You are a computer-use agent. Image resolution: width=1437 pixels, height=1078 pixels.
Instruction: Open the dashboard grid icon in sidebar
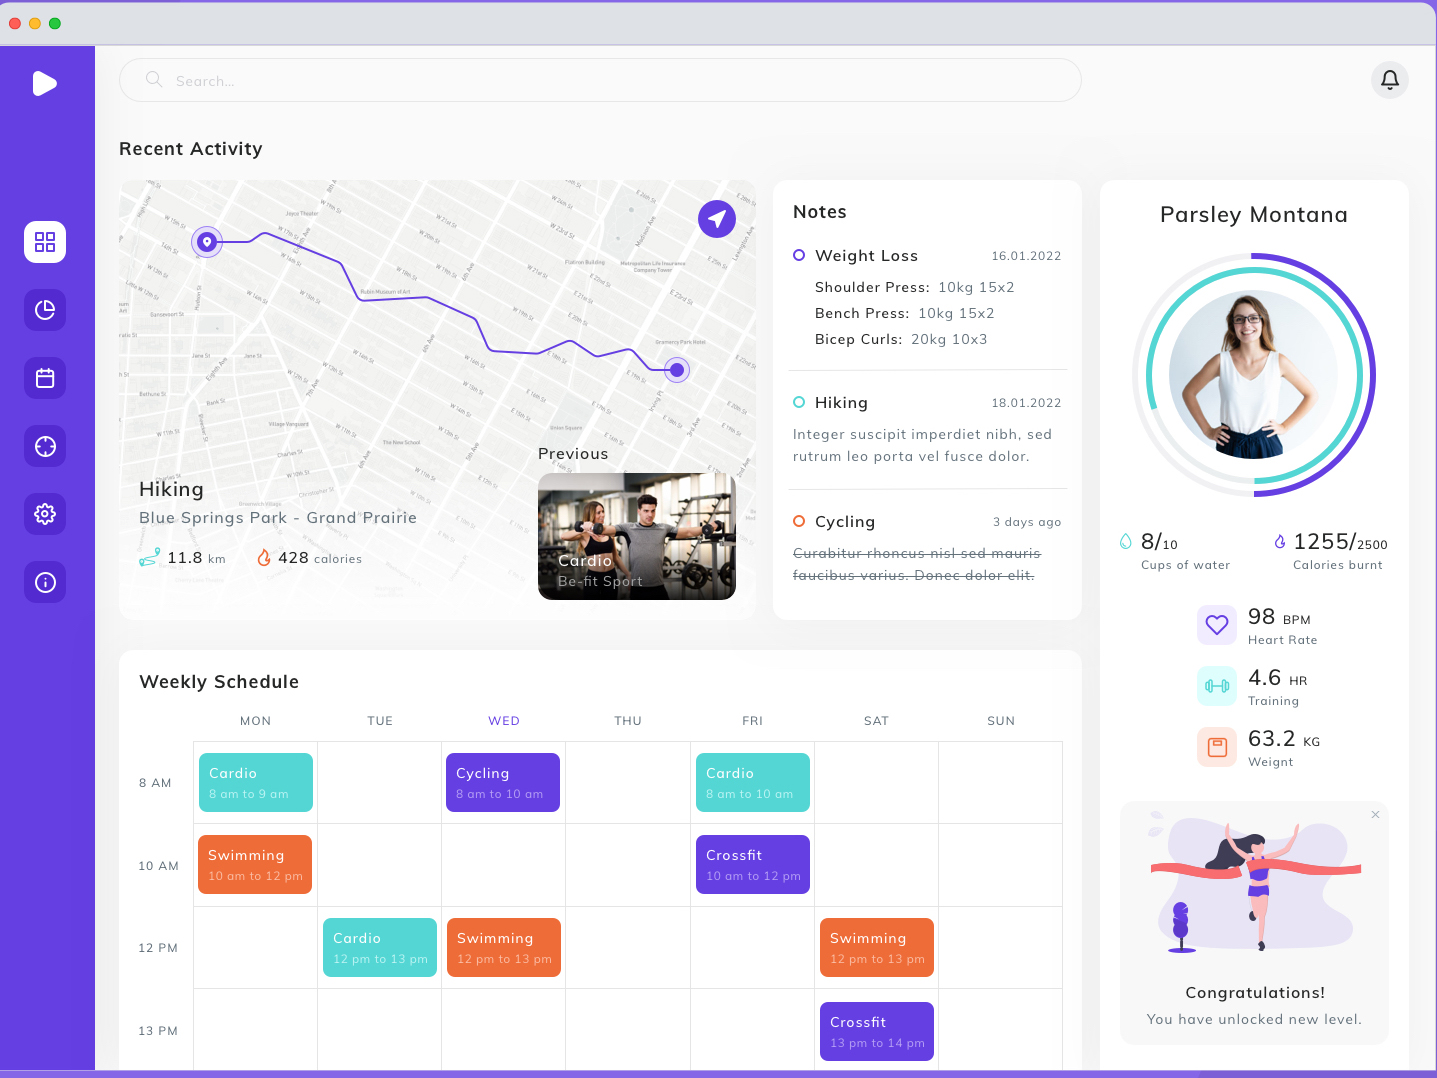click(45, 242)
